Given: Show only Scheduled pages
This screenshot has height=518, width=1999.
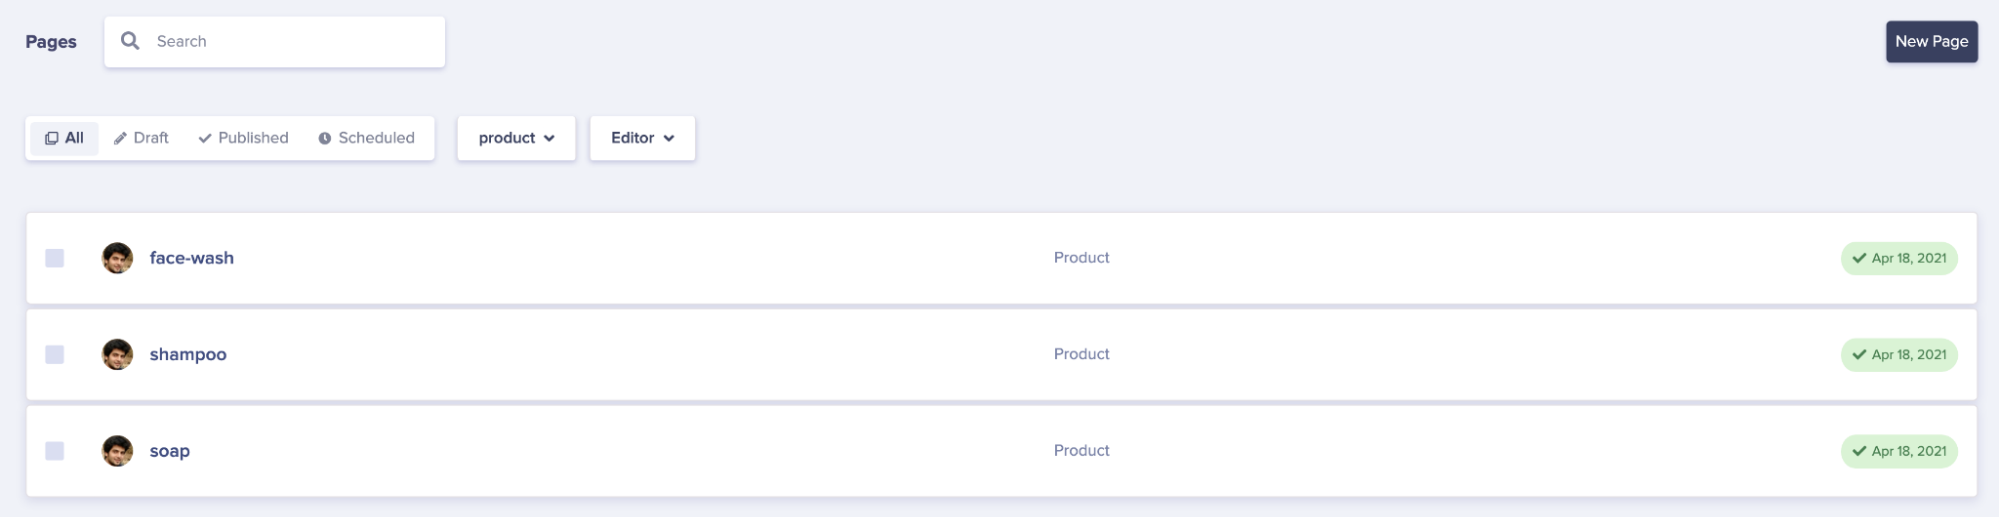Looking at the screenshot, I should tap(366, 138).
